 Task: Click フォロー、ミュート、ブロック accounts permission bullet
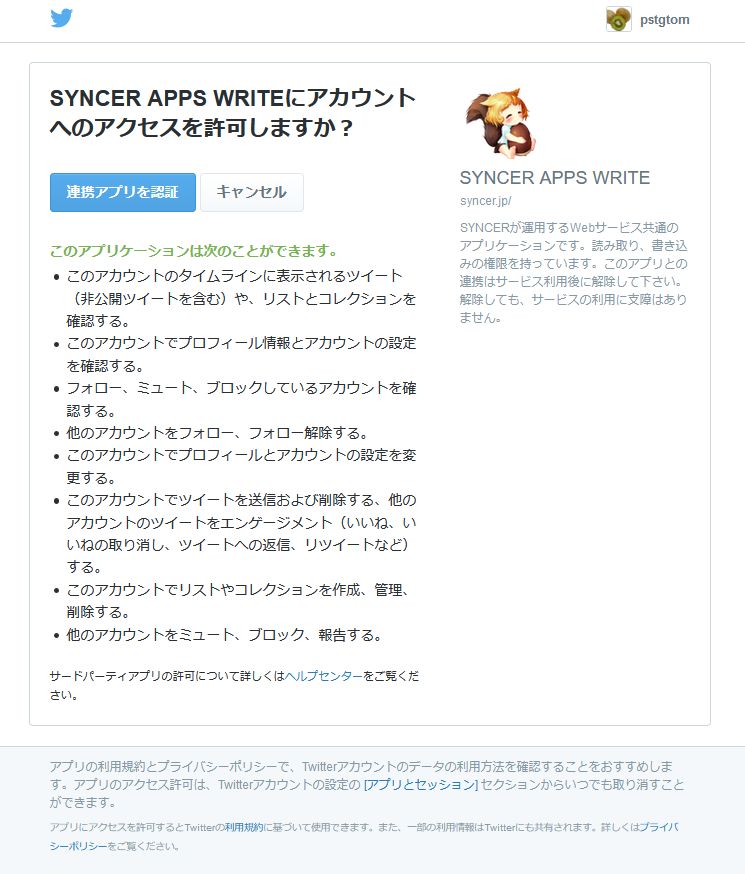[x=241, y=399]
